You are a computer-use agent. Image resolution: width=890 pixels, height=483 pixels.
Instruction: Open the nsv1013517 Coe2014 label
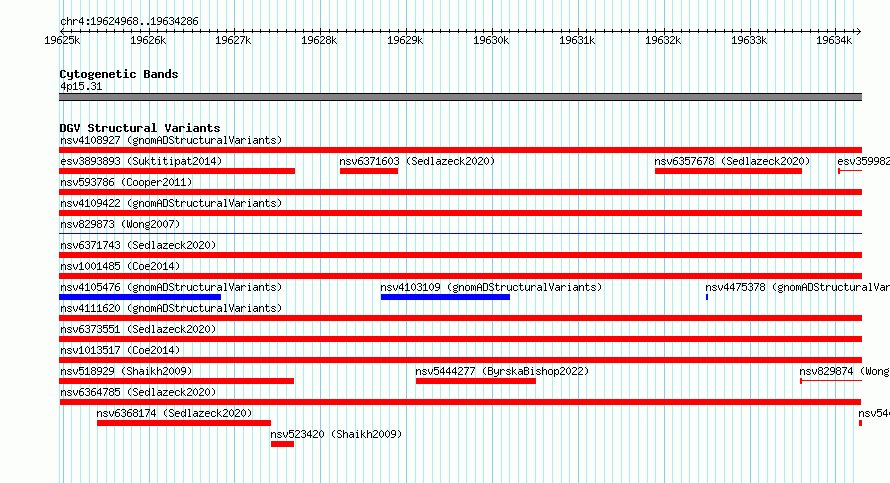tap(120, 350)
